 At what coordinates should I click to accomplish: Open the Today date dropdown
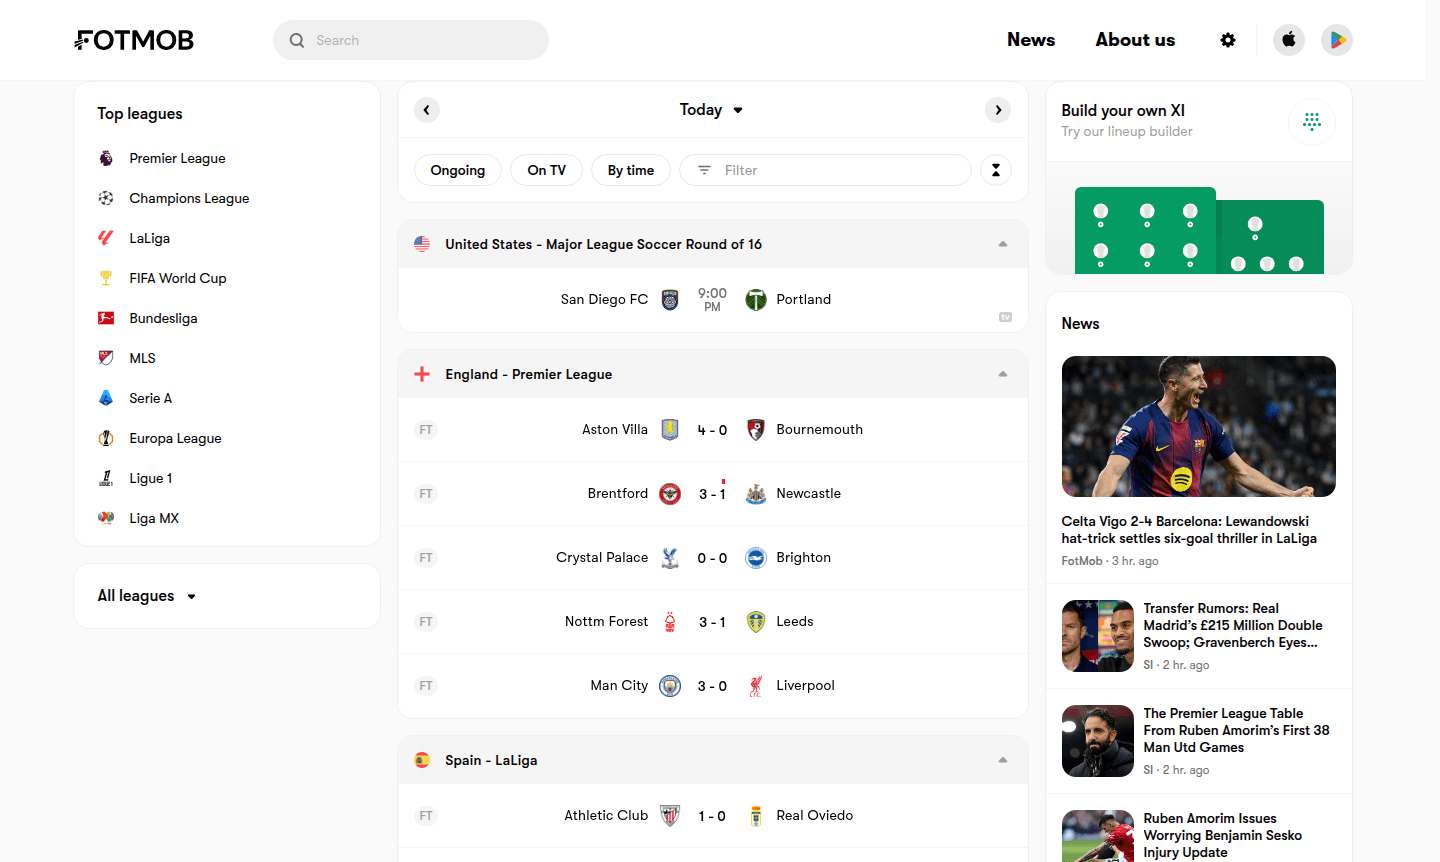pyautogui.click(x=711, y=110)
